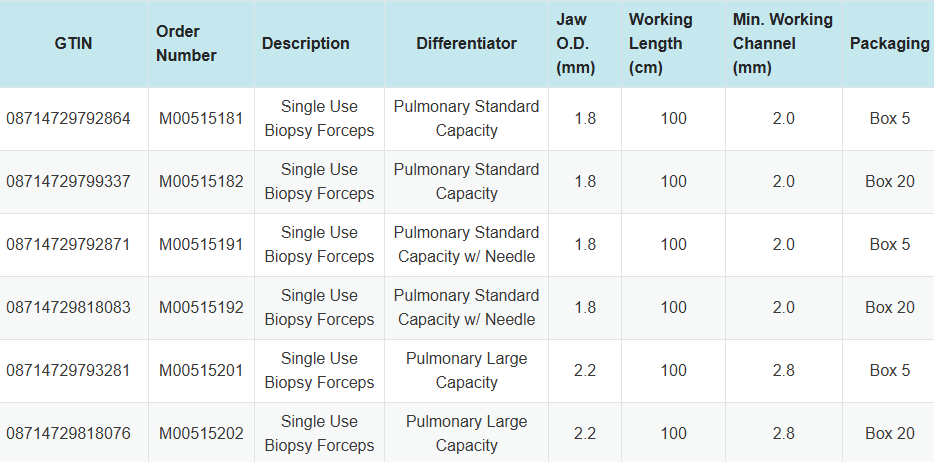Click Box 5 in the M00515191 row
This screenshot has width=934, height=462.
(889, 244)
